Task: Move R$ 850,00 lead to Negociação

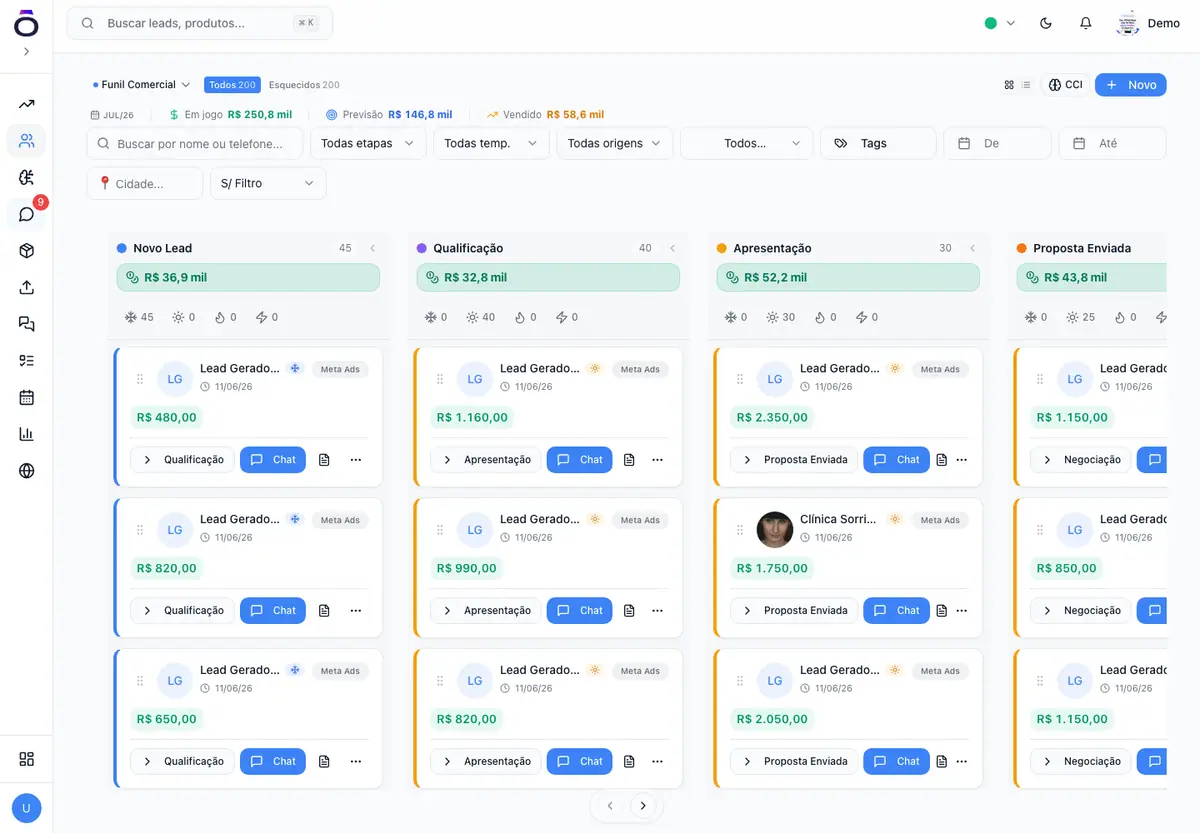Action: [x=1081, y=610]
